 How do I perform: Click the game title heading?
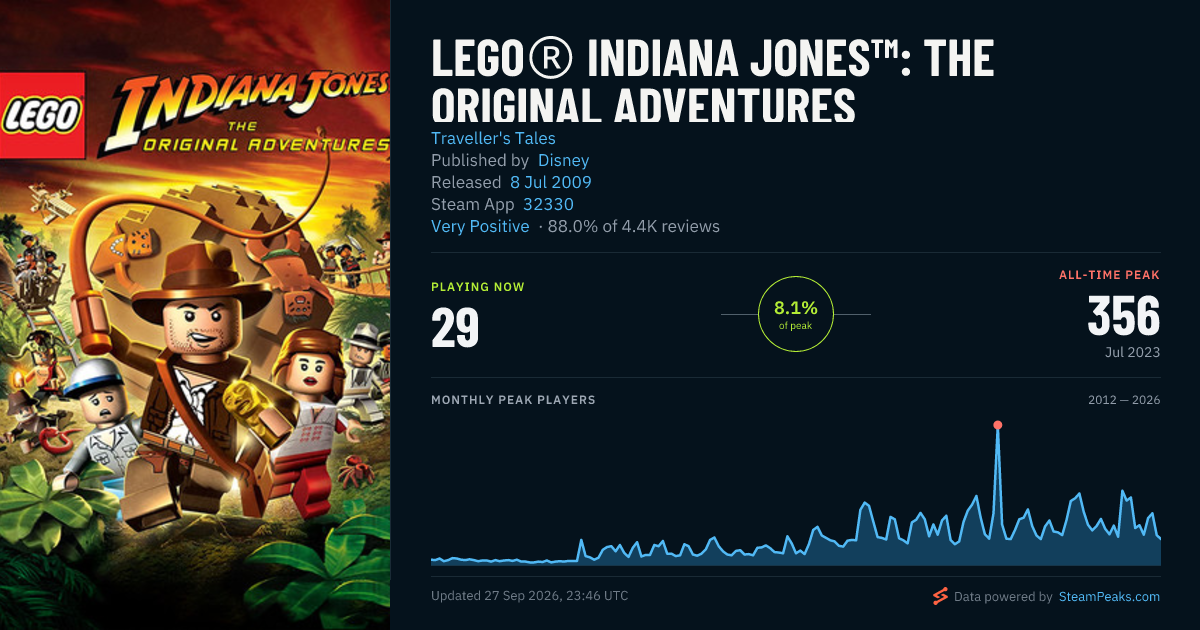click(712, 82)
